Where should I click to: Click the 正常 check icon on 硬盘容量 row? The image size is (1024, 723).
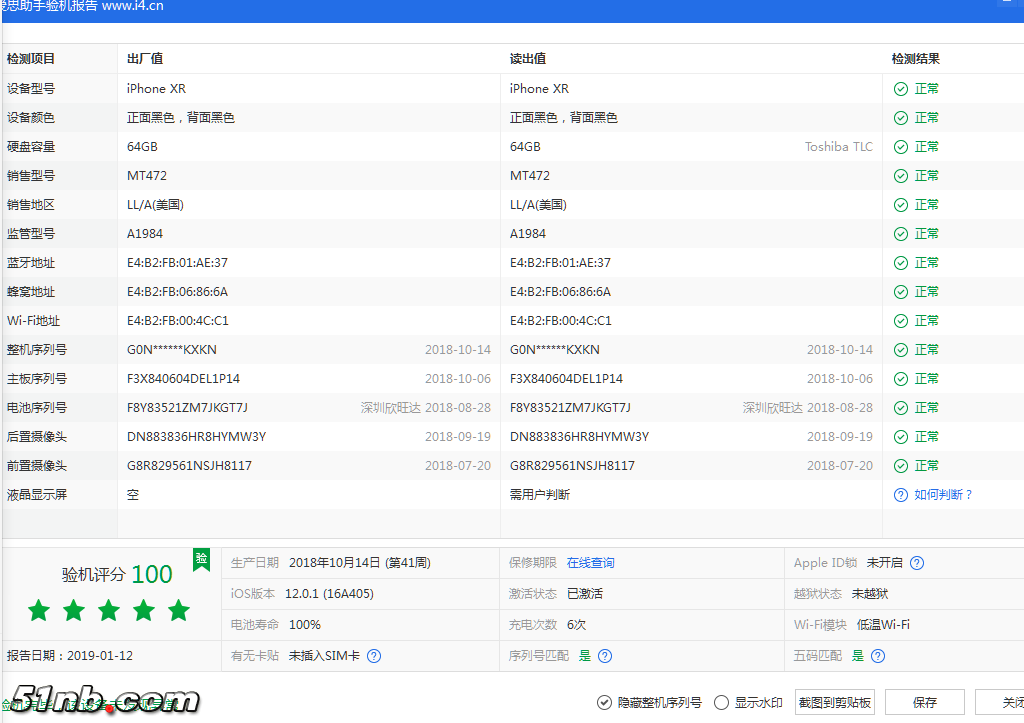pos(901,146)
